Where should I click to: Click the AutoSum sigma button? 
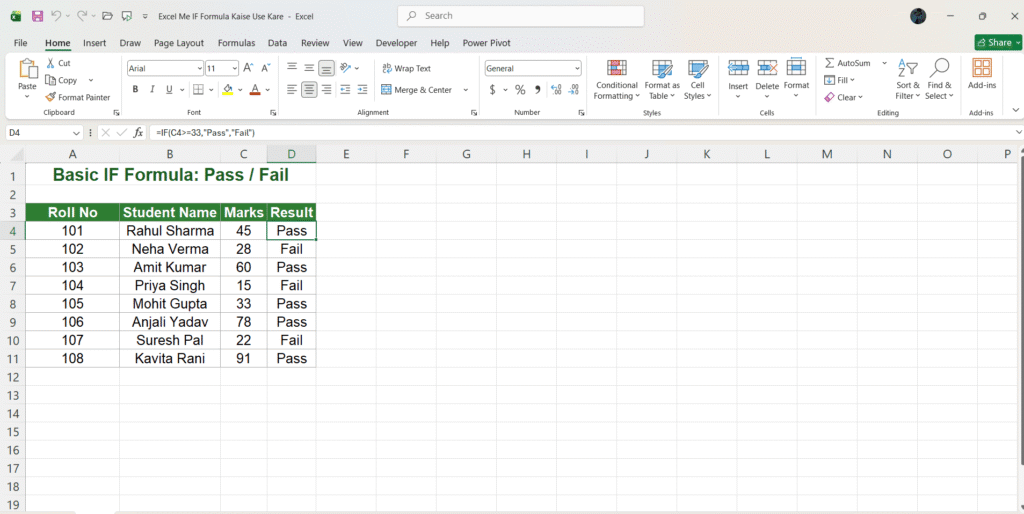(x=847, y=63)
